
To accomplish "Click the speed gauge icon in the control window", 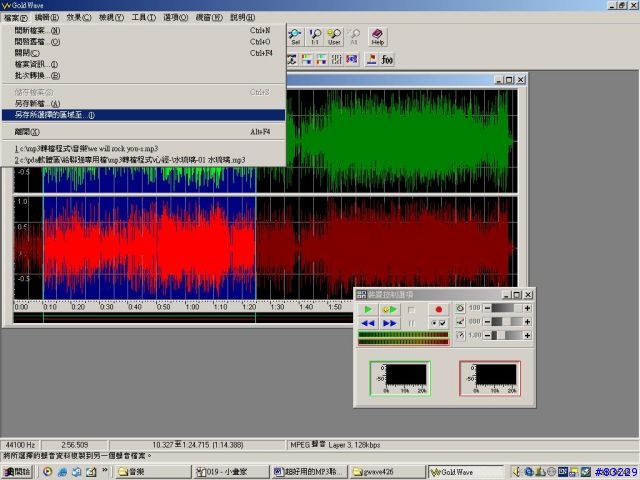I will pos(460,335).
